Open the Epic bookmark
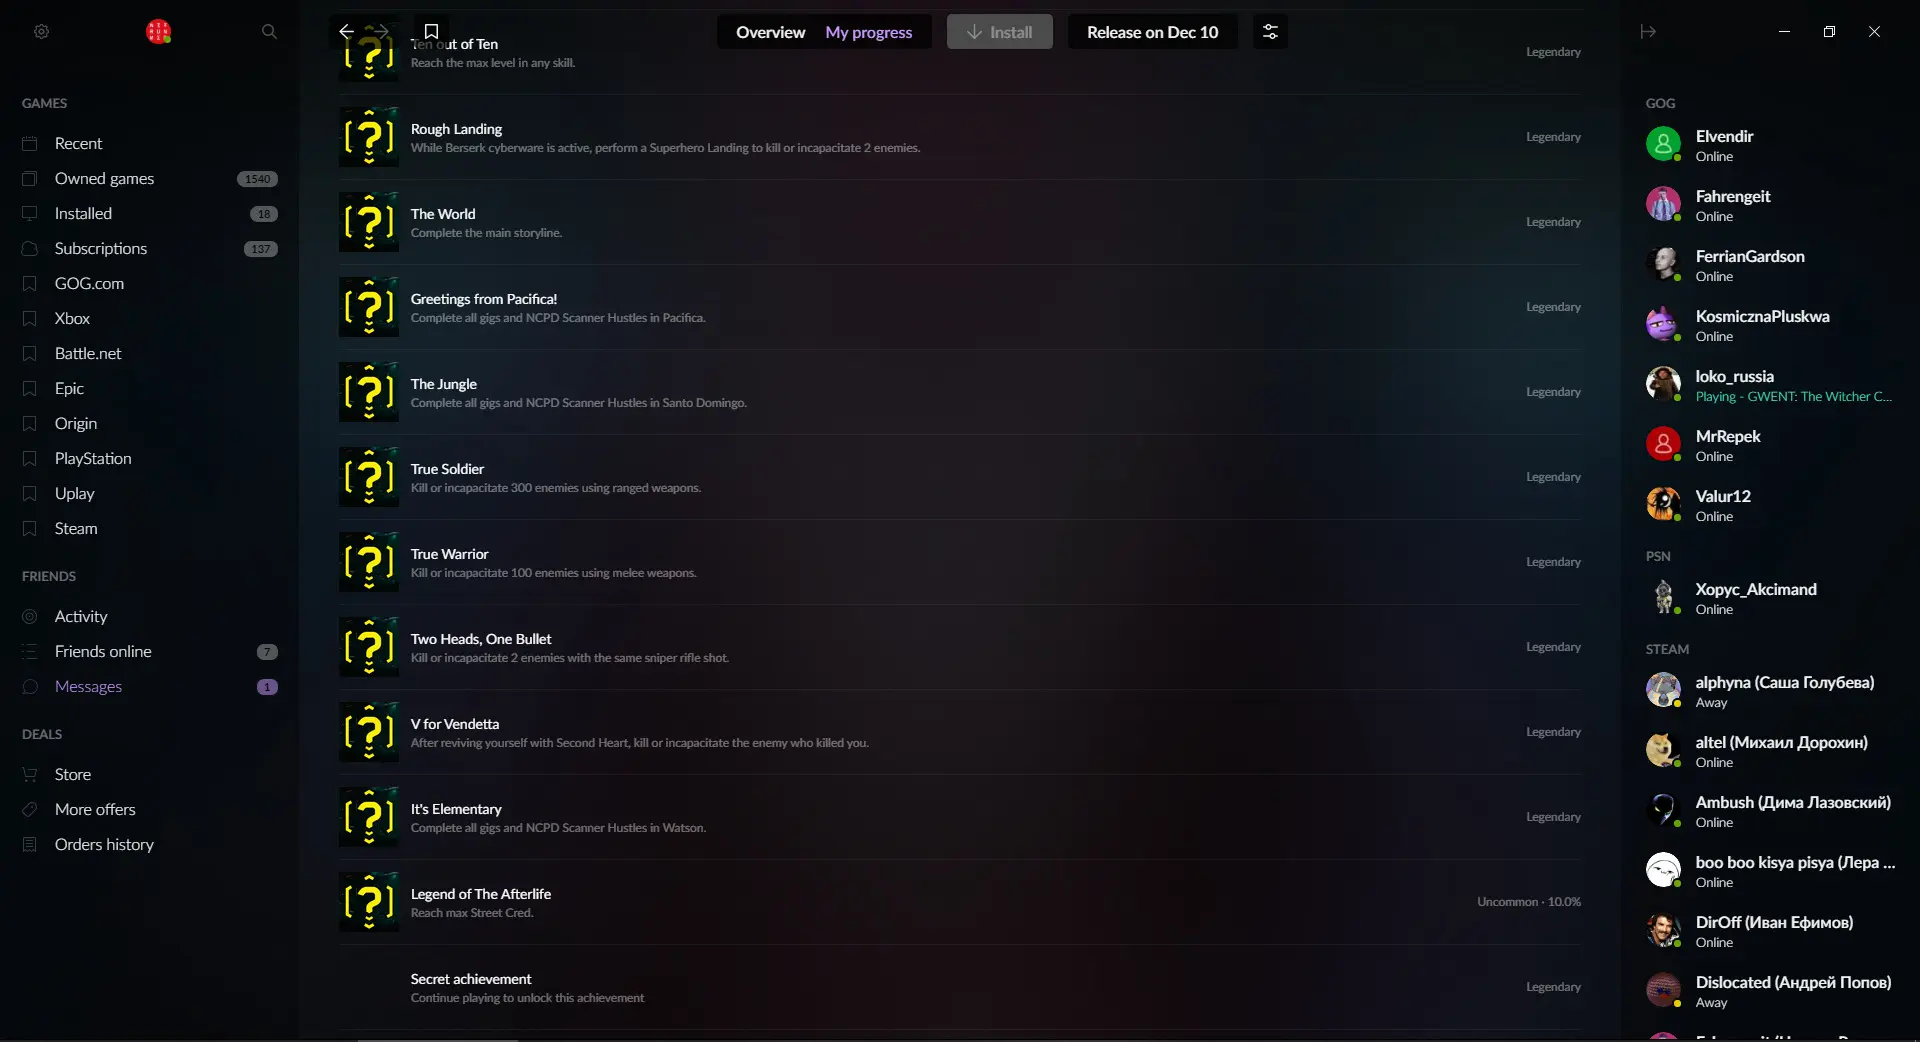This screenshot has height=1042, width=1920. tap(69, 388)
